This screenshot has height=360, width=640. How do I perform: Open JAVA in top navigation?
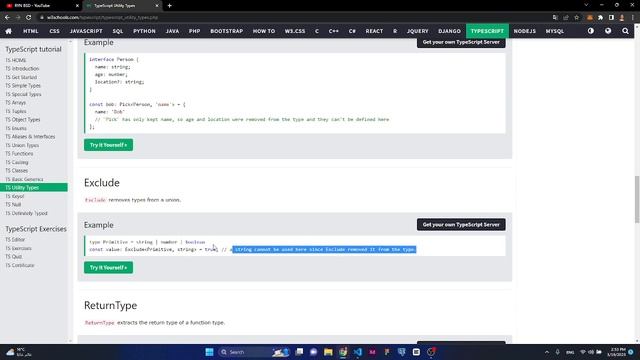click(172, 31)
